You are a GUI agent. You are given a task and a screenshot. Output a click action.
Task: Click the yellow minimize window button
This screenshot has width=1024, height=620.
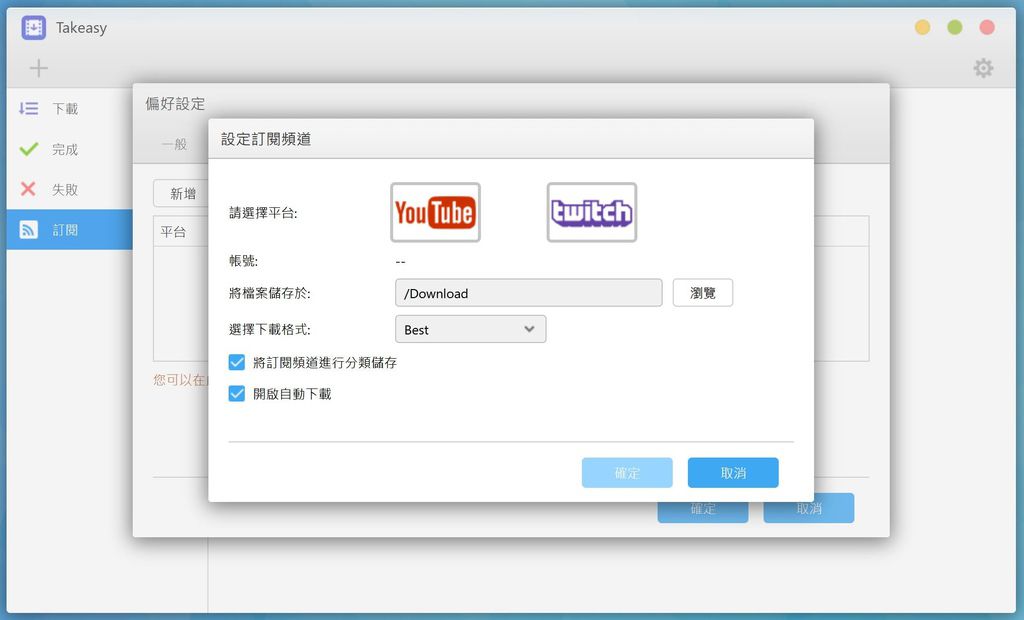[x=922, y=27]
